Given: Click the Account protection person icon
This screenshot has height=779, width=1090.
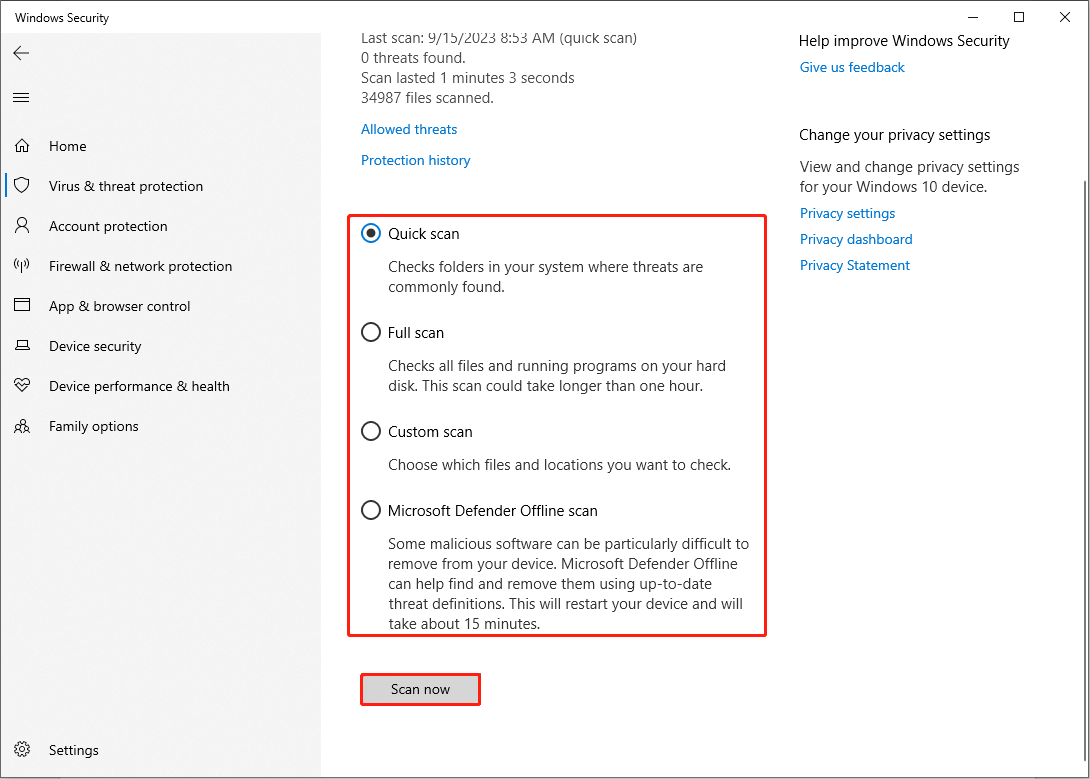Looking at the screenshot, I should (x=22, y=225).
